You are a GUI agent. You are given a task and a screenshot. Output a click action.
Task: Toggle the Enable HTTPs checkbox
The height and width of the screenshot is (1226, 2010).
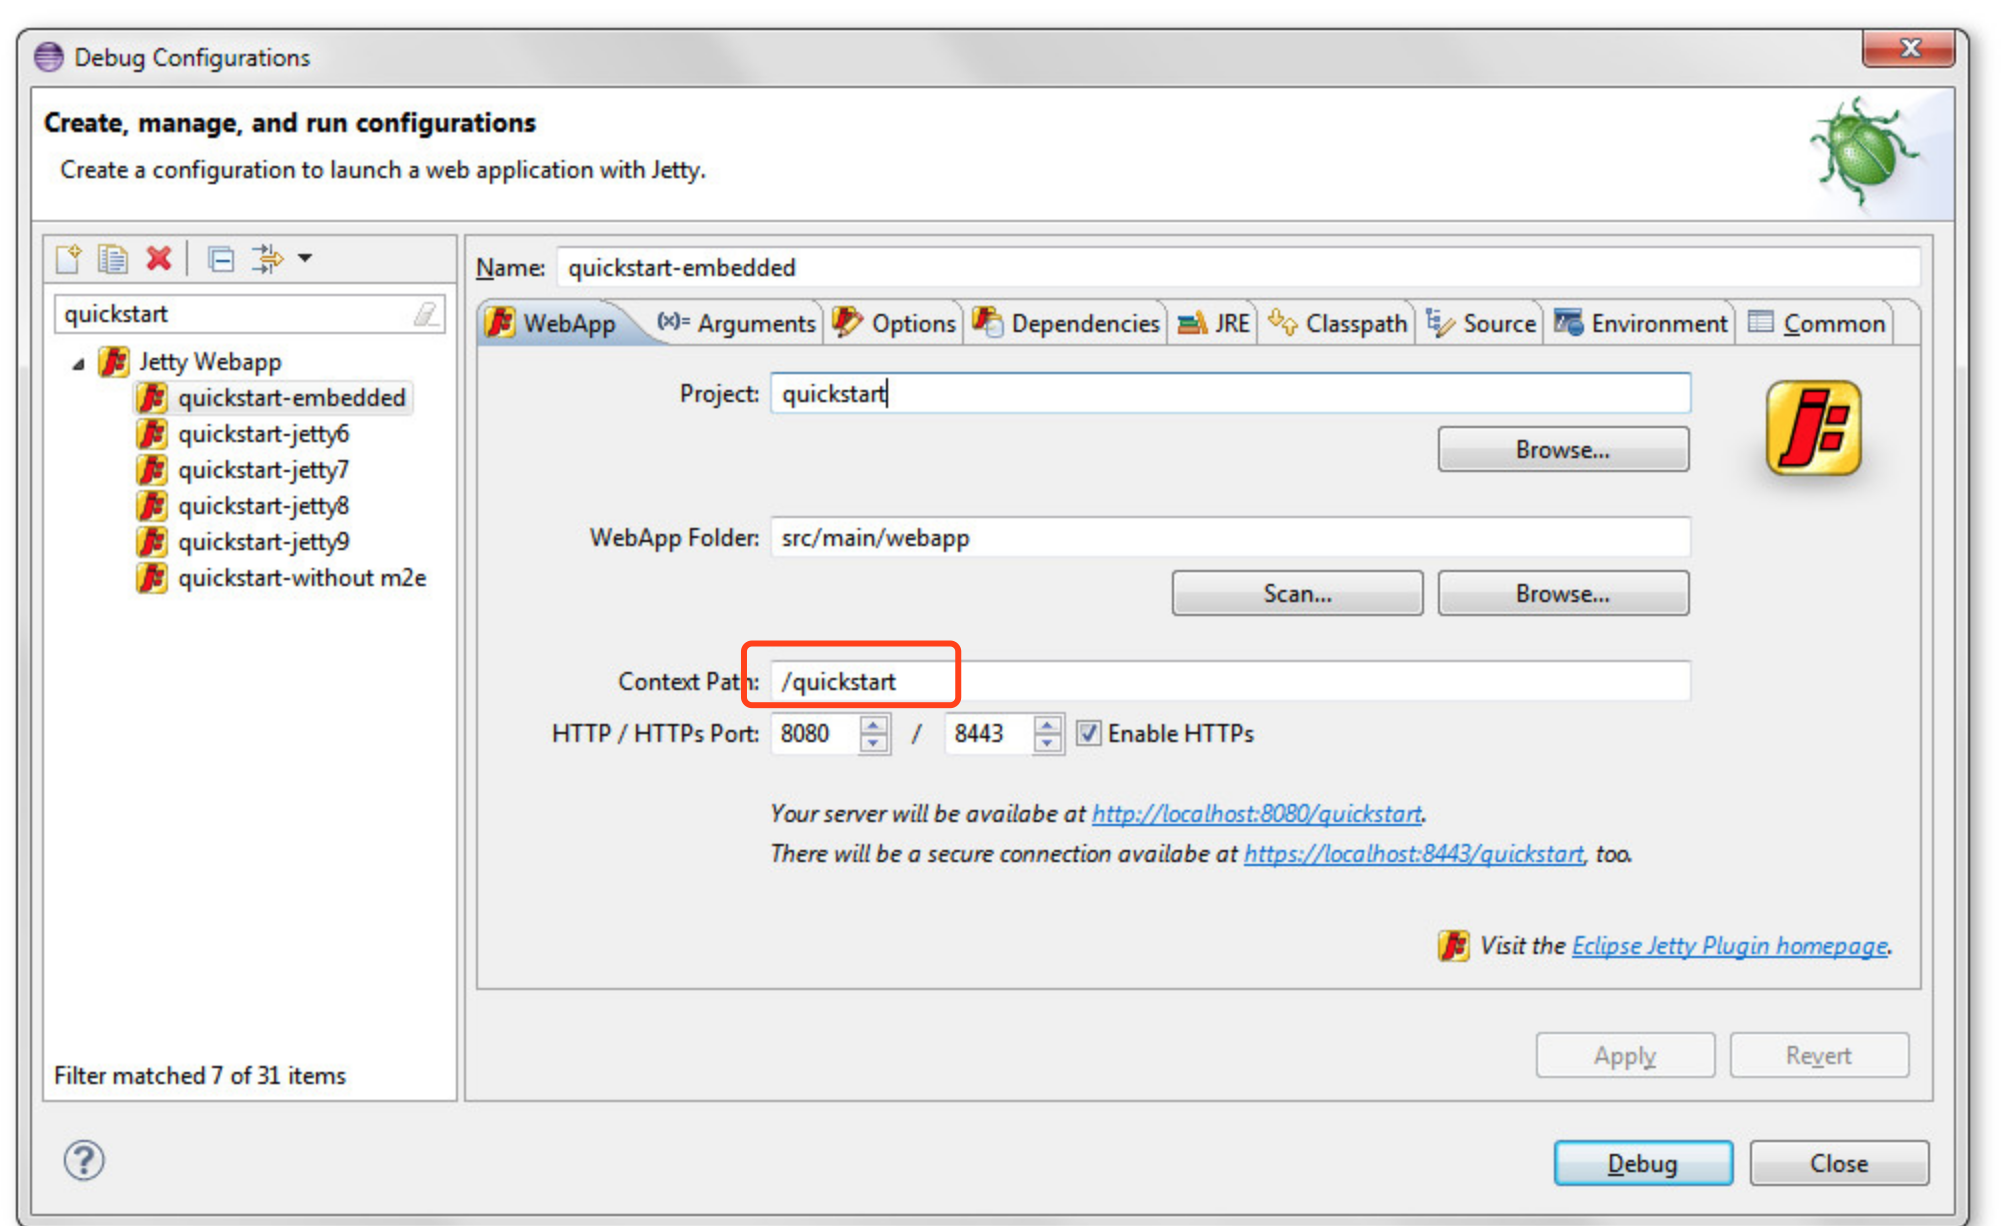1088,733
